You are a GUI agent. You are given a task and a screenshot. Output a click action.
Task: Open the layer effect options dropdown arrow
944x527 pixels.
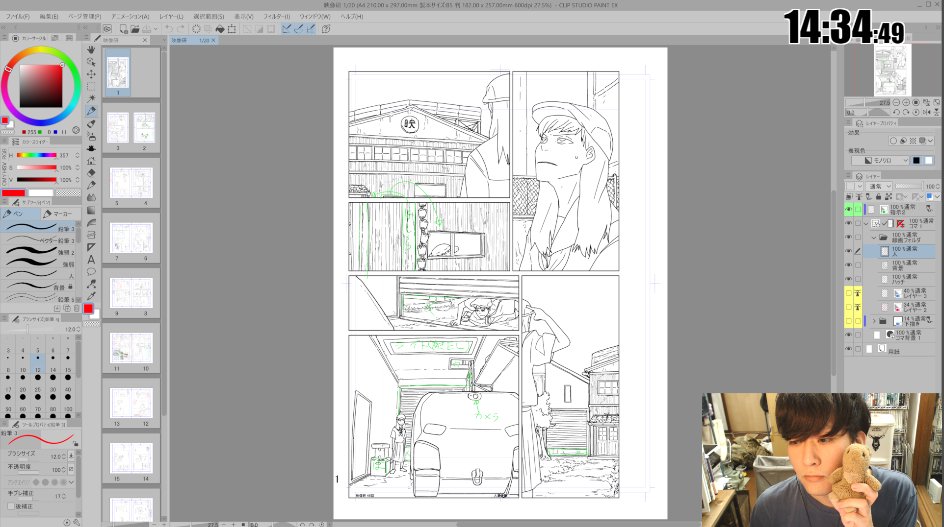click(x=930, y=140)
